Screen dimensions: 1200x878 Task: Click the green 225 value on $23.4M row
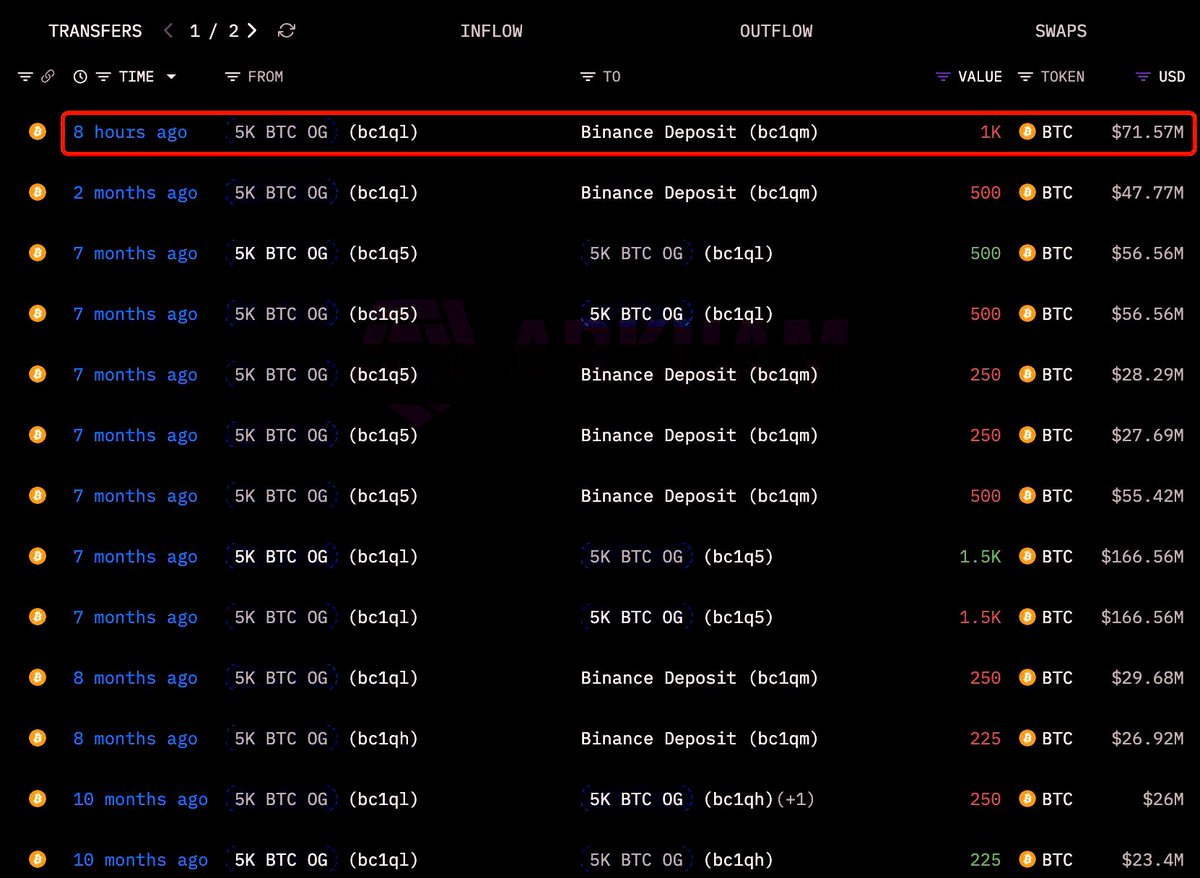pyautogui.click(x=985, y=860)
